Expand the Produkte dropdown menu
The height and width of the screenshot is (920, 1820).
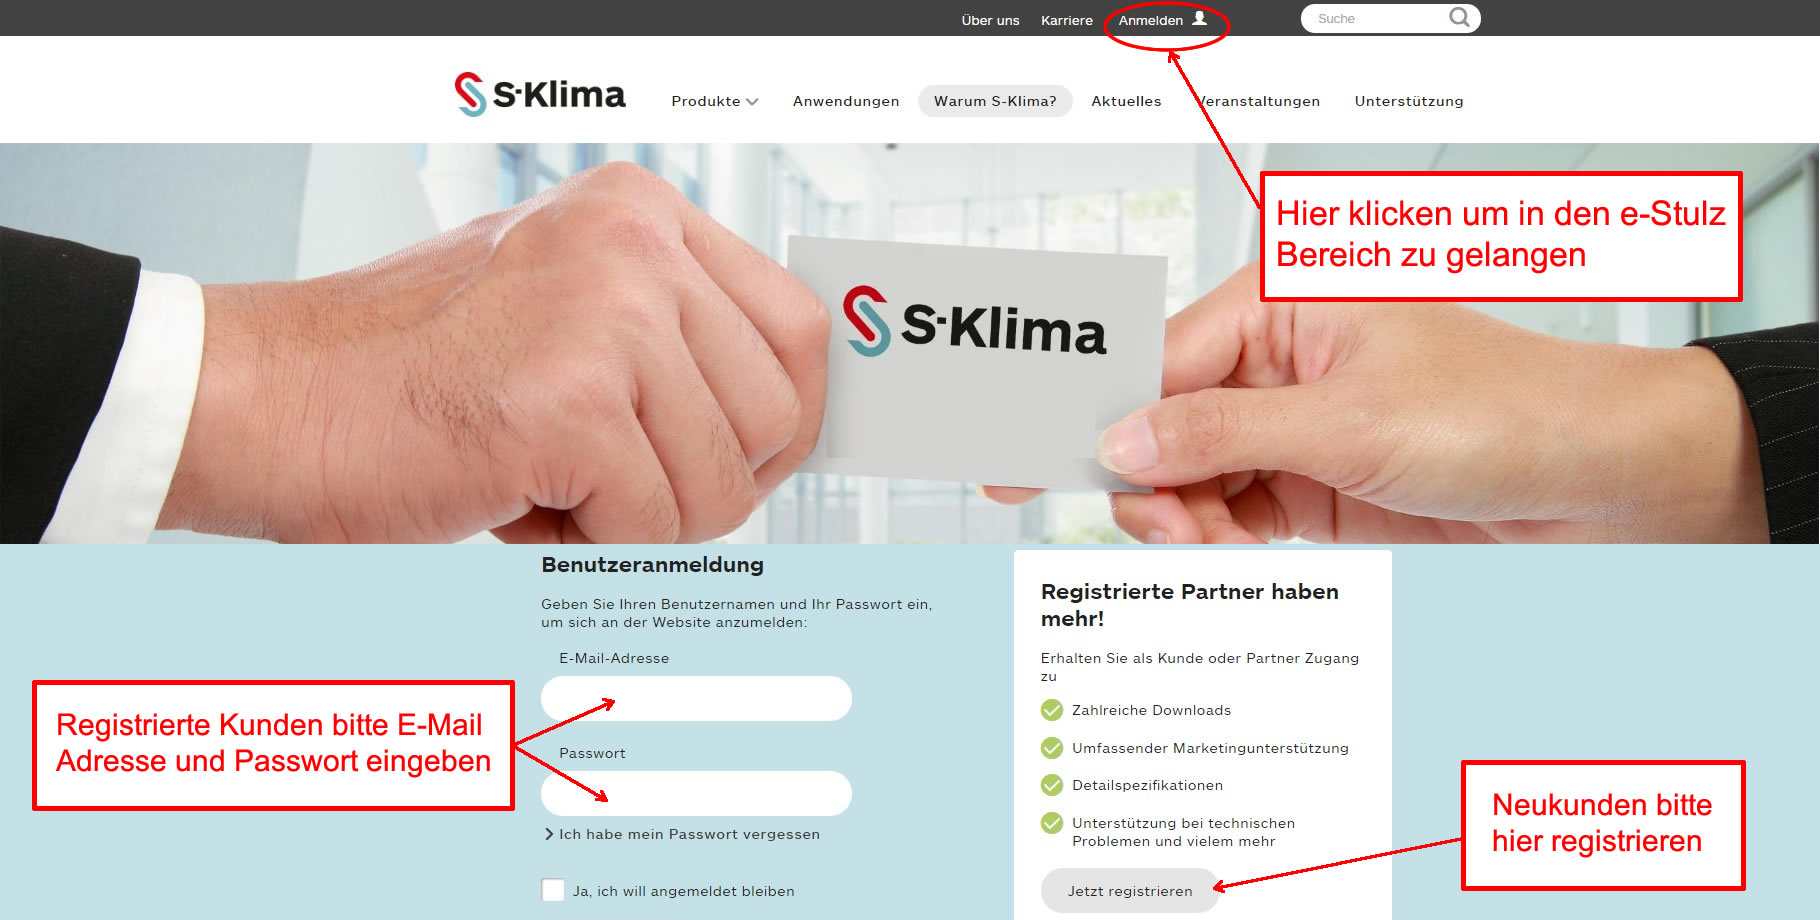tap(715, 101)
